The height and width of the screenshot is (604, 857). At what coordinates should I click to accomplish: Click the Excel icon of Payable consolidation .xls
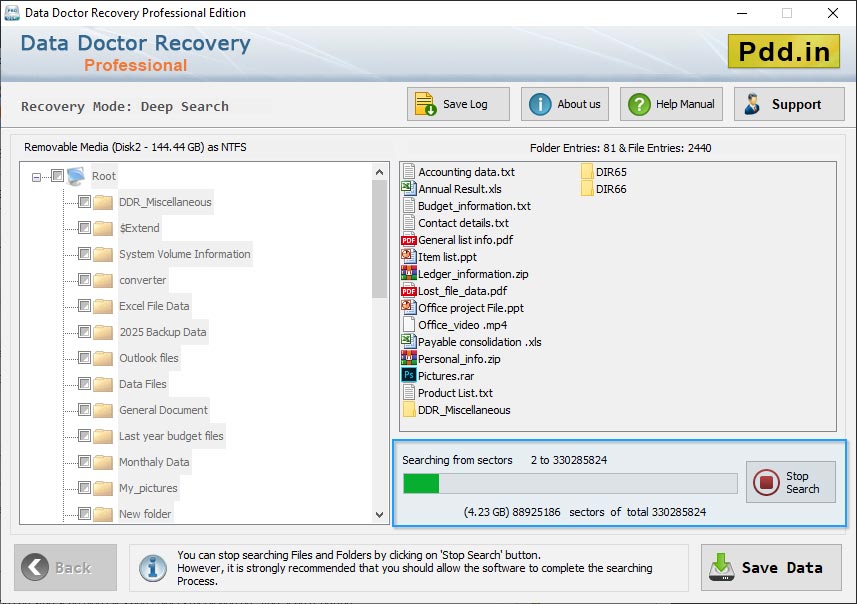(409, 342)
